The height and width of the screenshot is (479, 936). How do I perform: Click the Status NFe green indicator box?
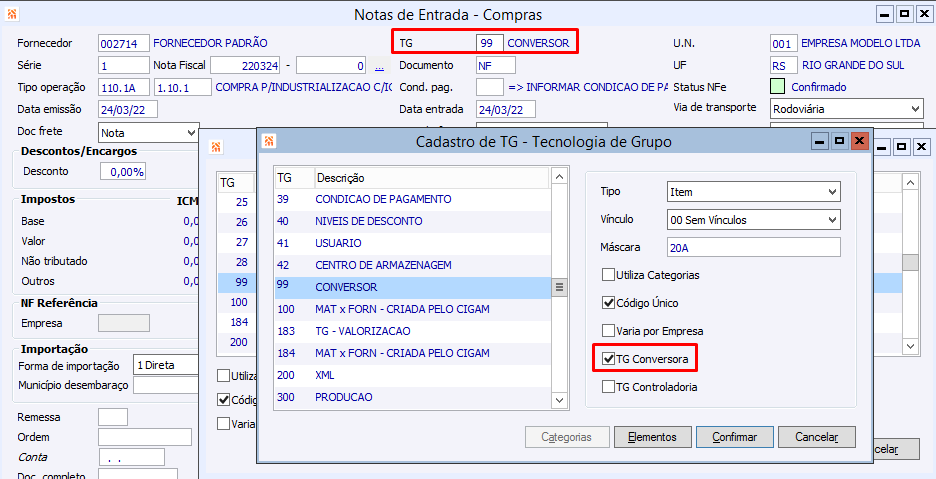pos(777,87)
